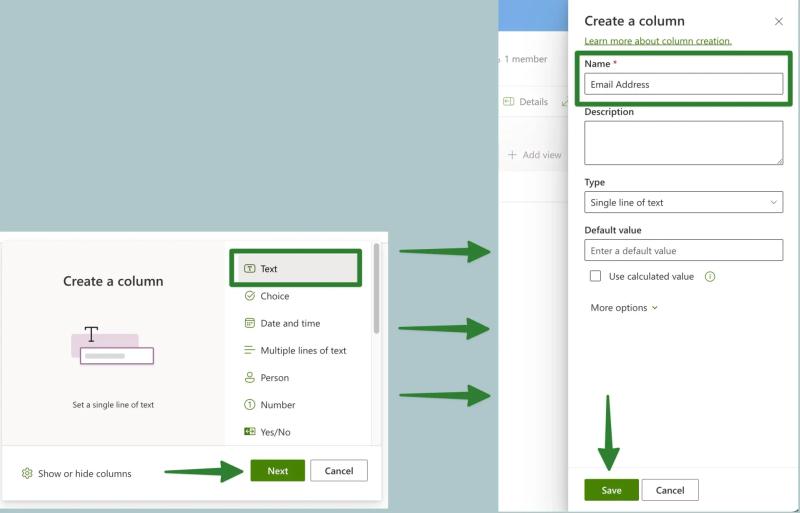This screenshot has width=800, height=513.
Task: Click the gear icon beside Show or hide columns
Action: (x=27, y=473)
